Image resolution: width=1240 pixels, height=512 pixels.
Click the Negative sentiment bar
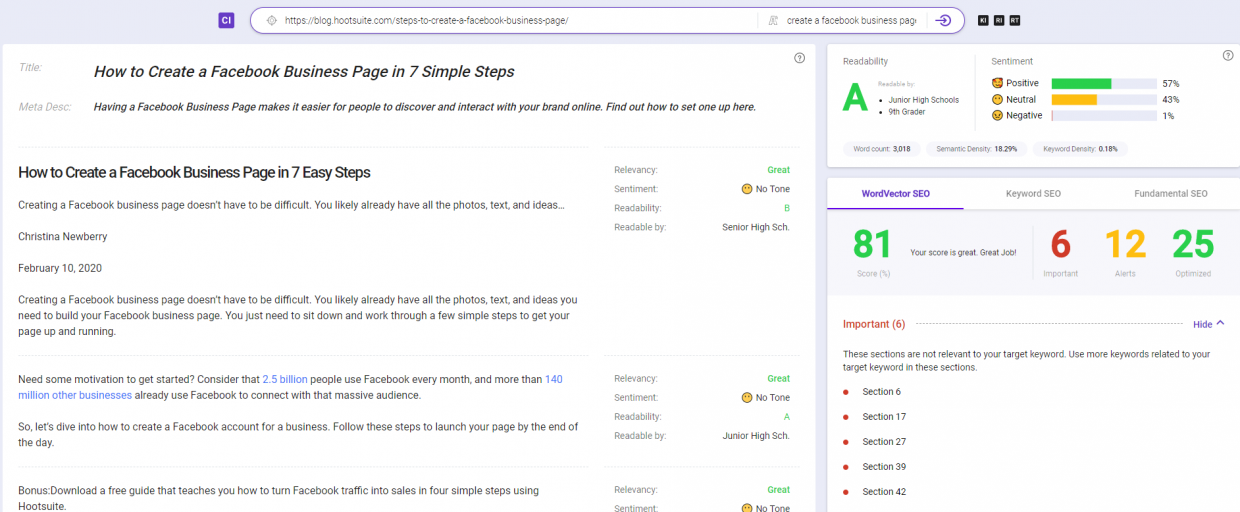coord(1104,116)
